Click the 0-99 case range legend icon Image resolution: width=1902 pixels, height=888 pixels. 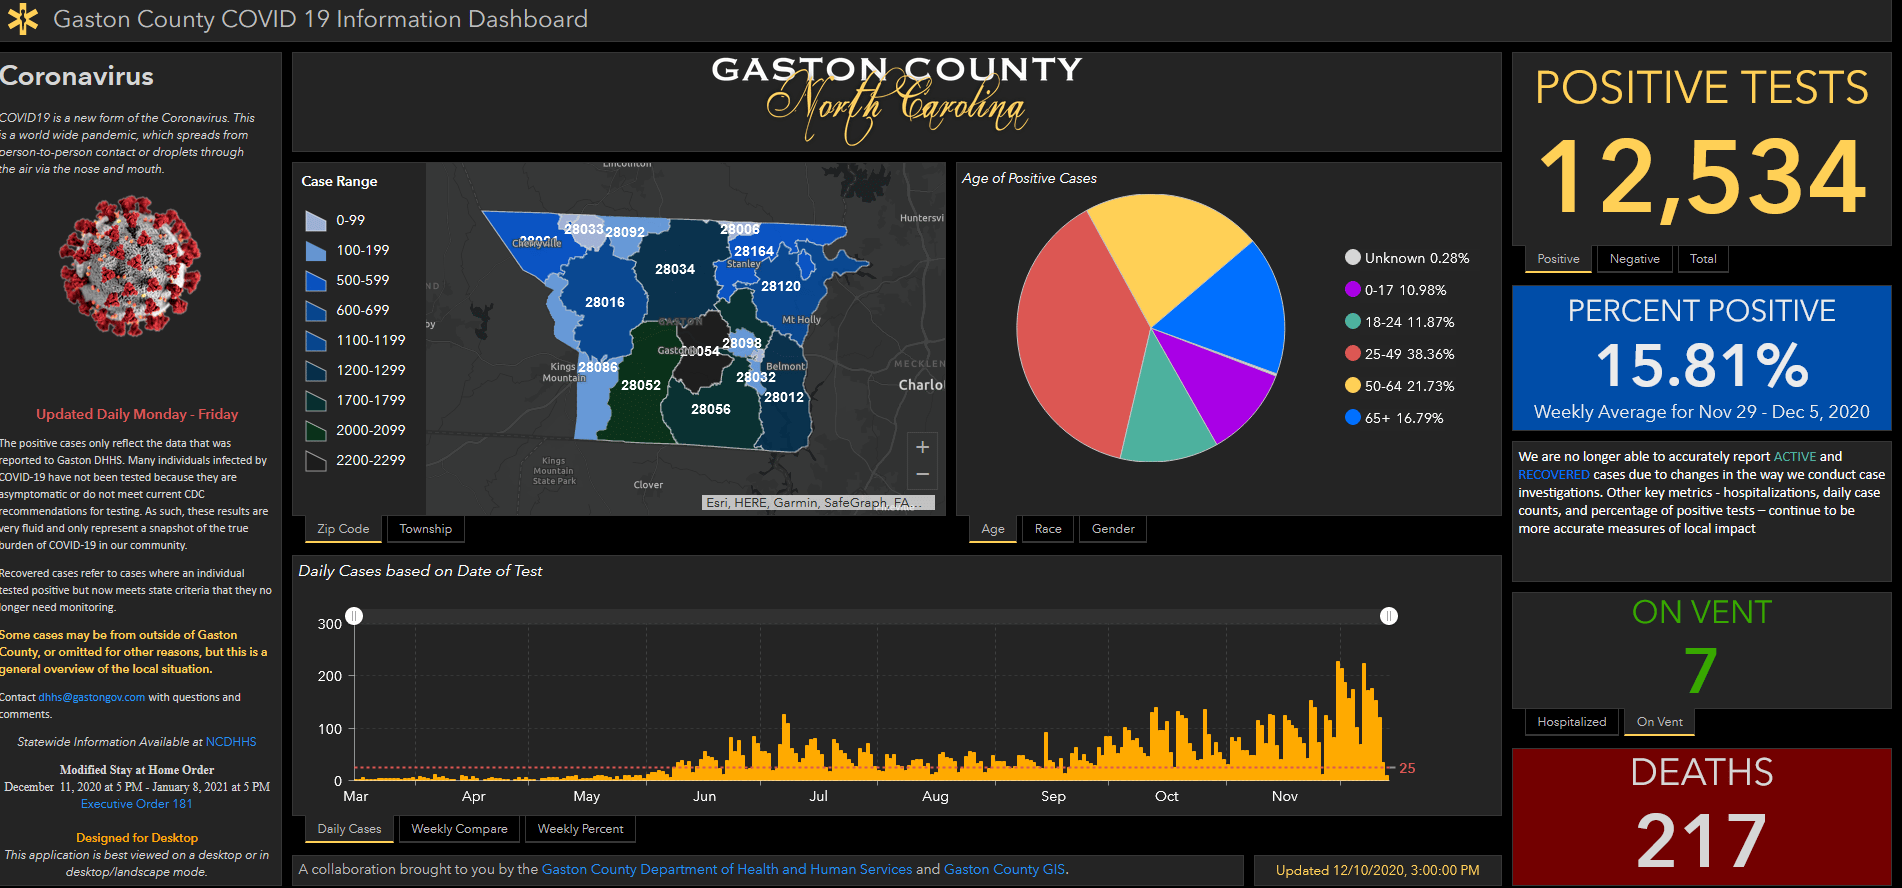pos(316,220)
